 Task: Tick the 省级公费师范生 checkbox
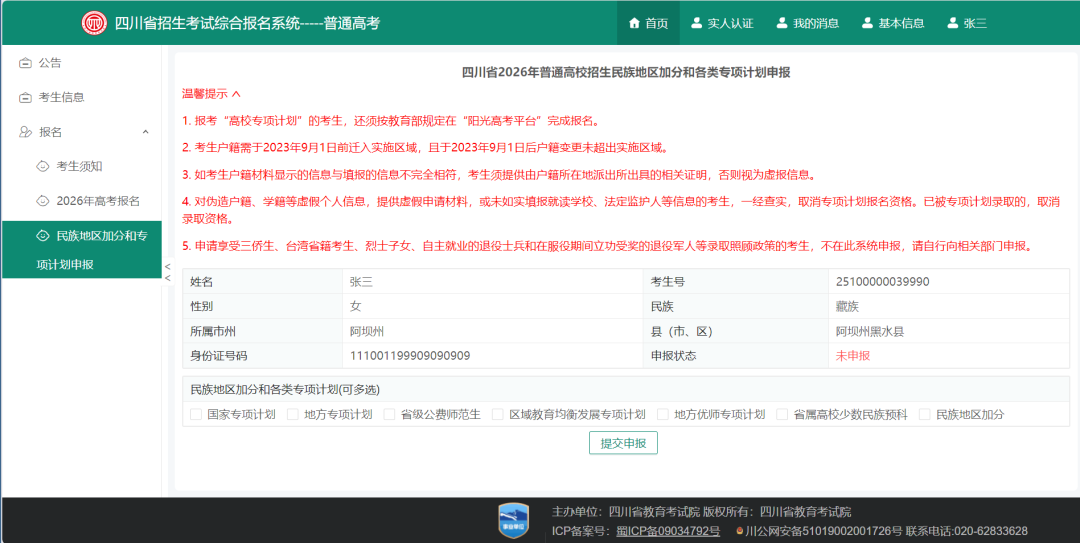point(389,414)
